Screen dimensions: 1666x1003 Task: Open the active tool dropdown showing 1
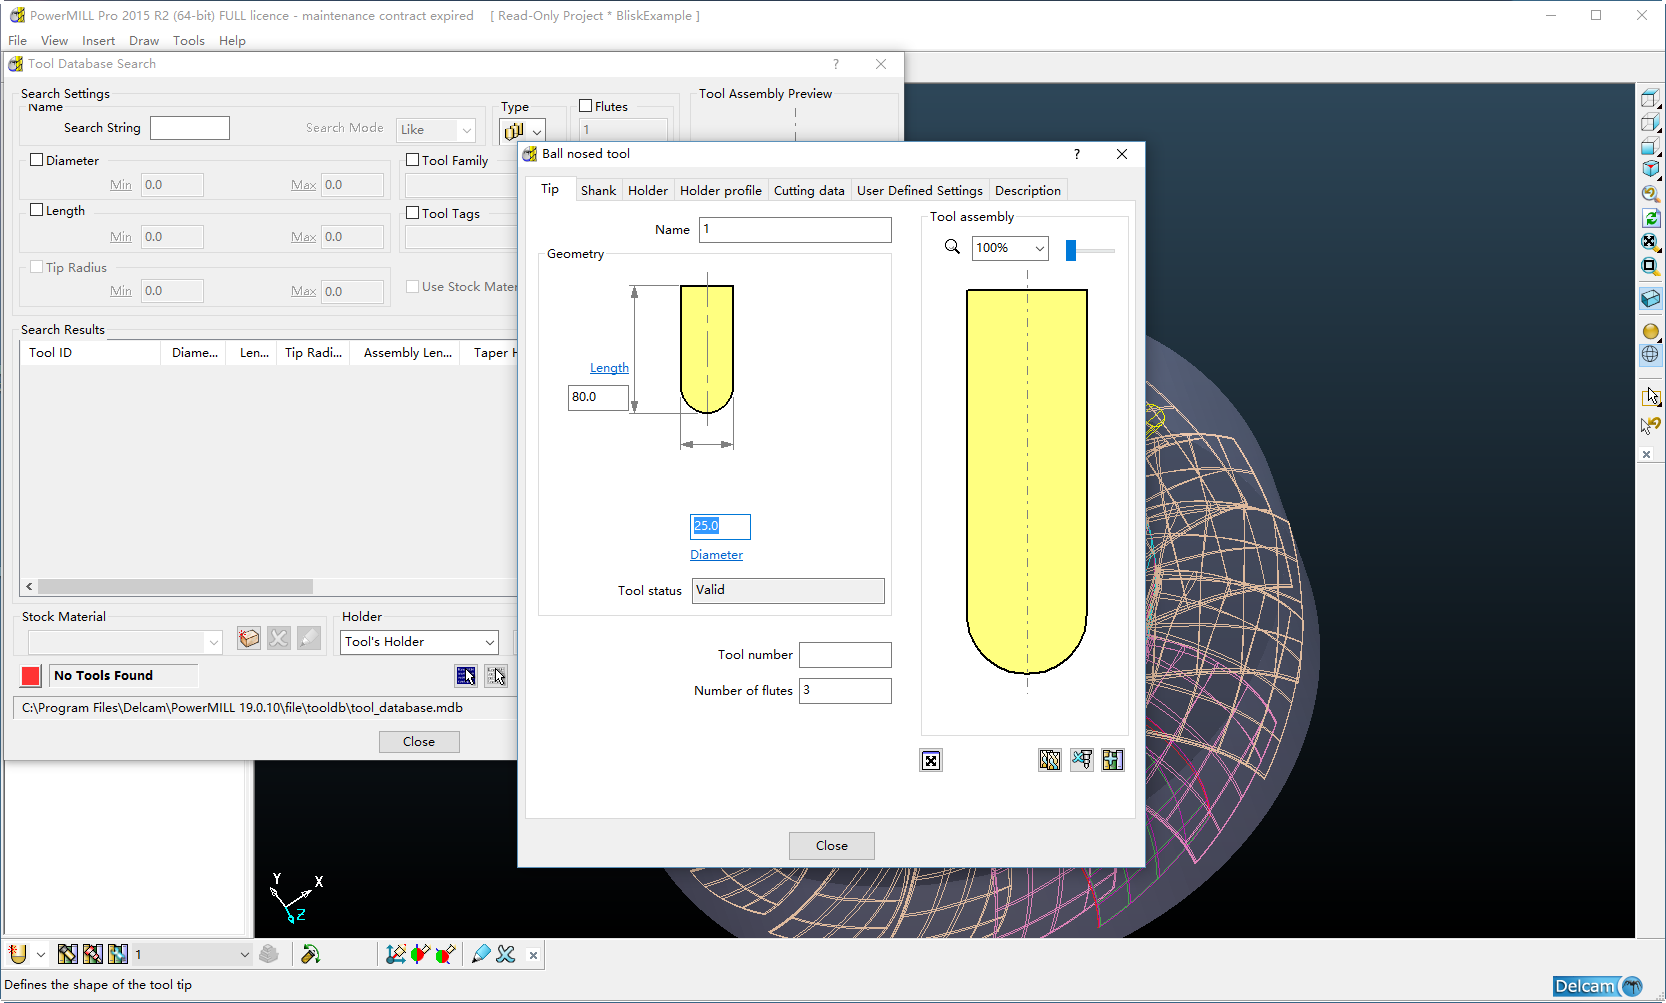tap(192, 954)
